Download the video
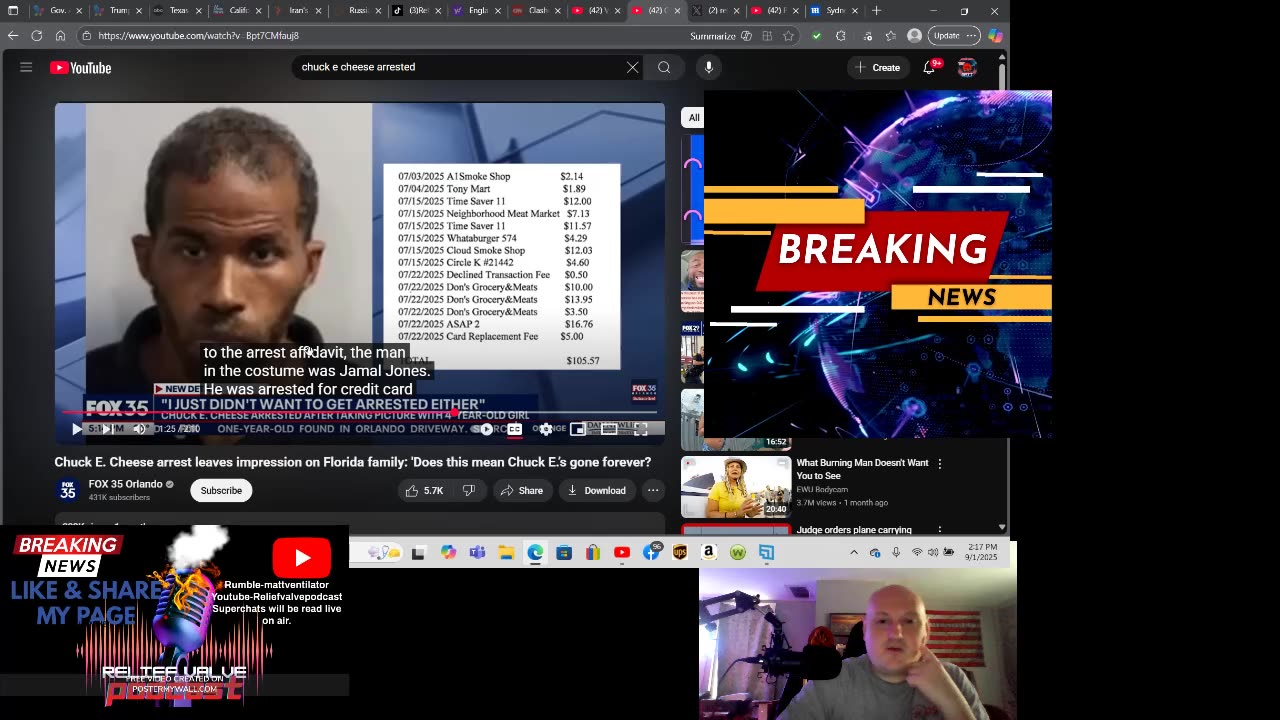The width and height of the screenshot is (1280, 720). (596, 490)
